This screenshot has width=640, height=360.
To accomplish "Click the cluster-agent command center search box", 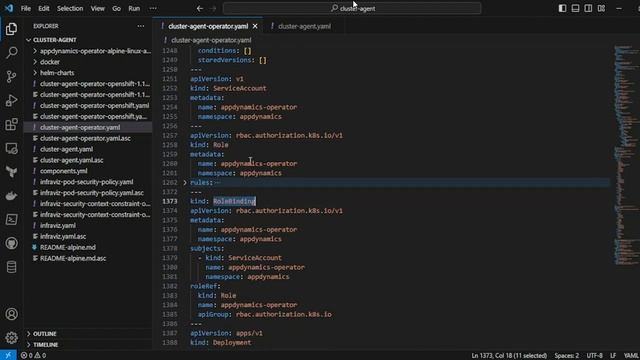I will click(352, 8).
